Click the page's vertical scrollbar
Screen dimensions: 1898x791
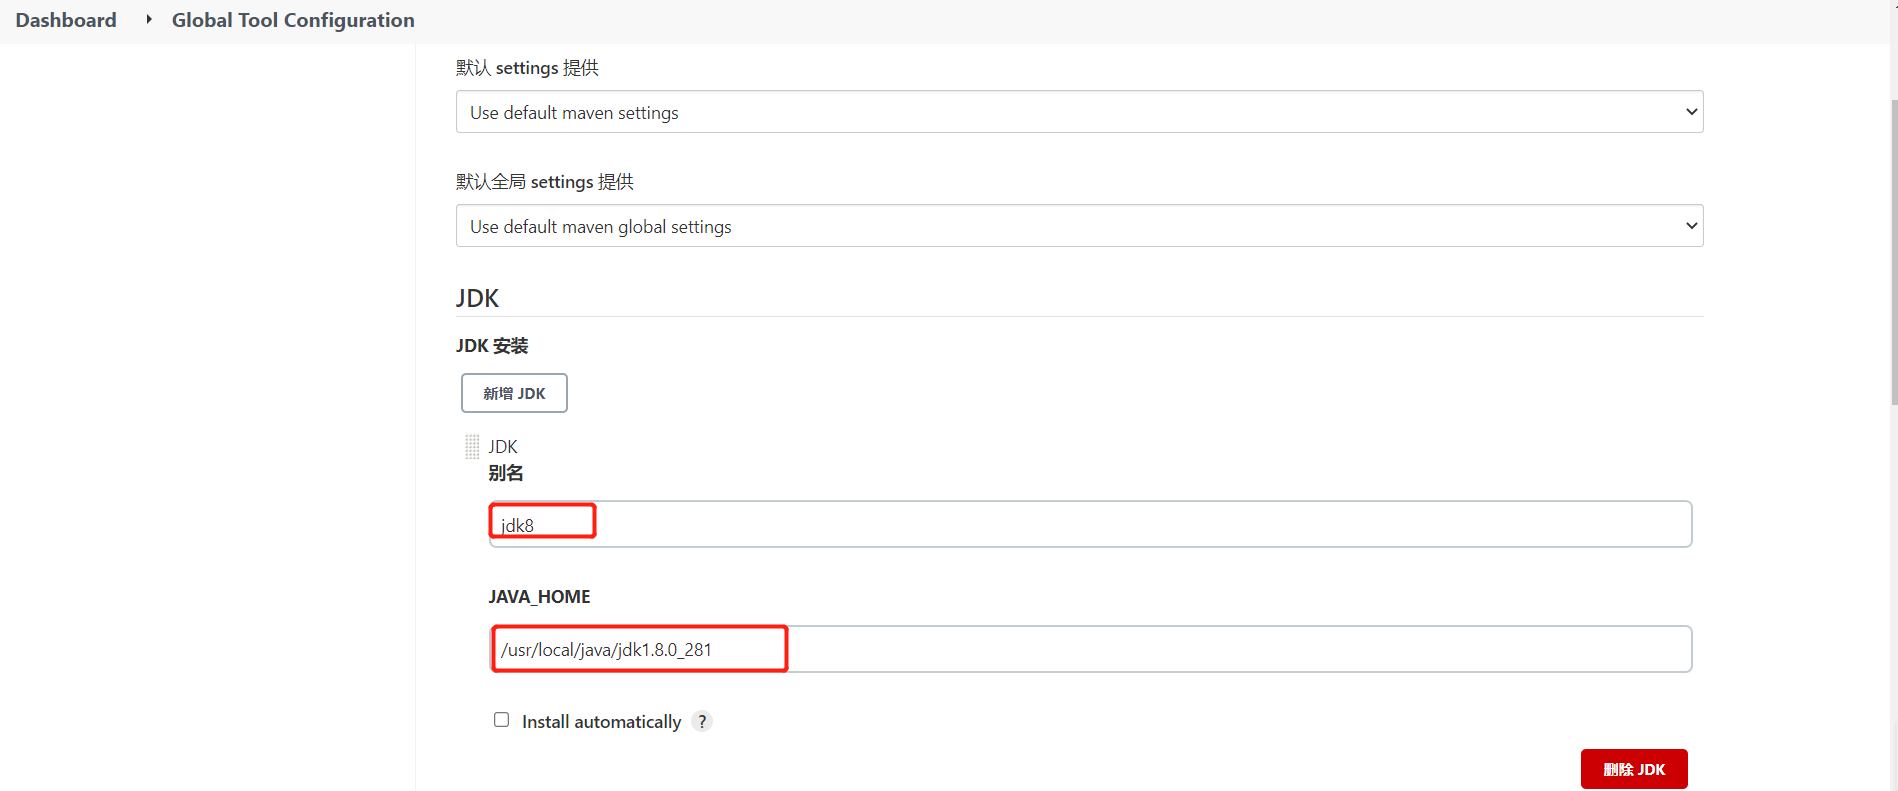tap(1893, 250)
